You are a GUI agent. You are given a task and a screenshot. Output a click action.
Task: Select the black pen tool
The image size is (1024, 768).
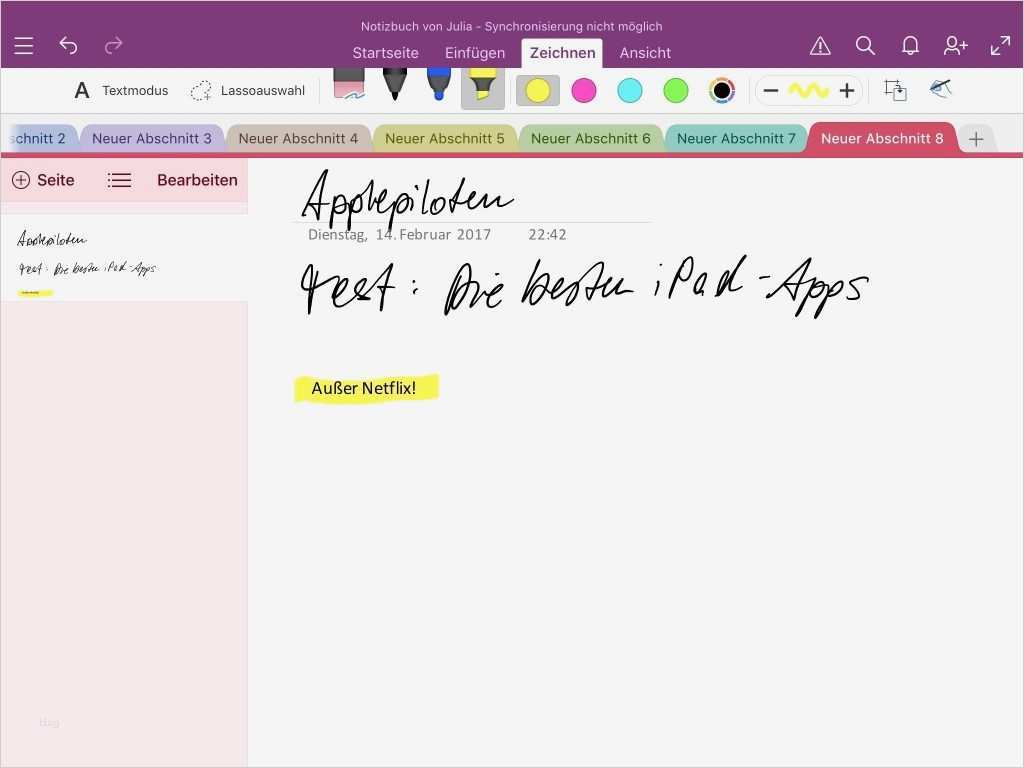(394, 85)
